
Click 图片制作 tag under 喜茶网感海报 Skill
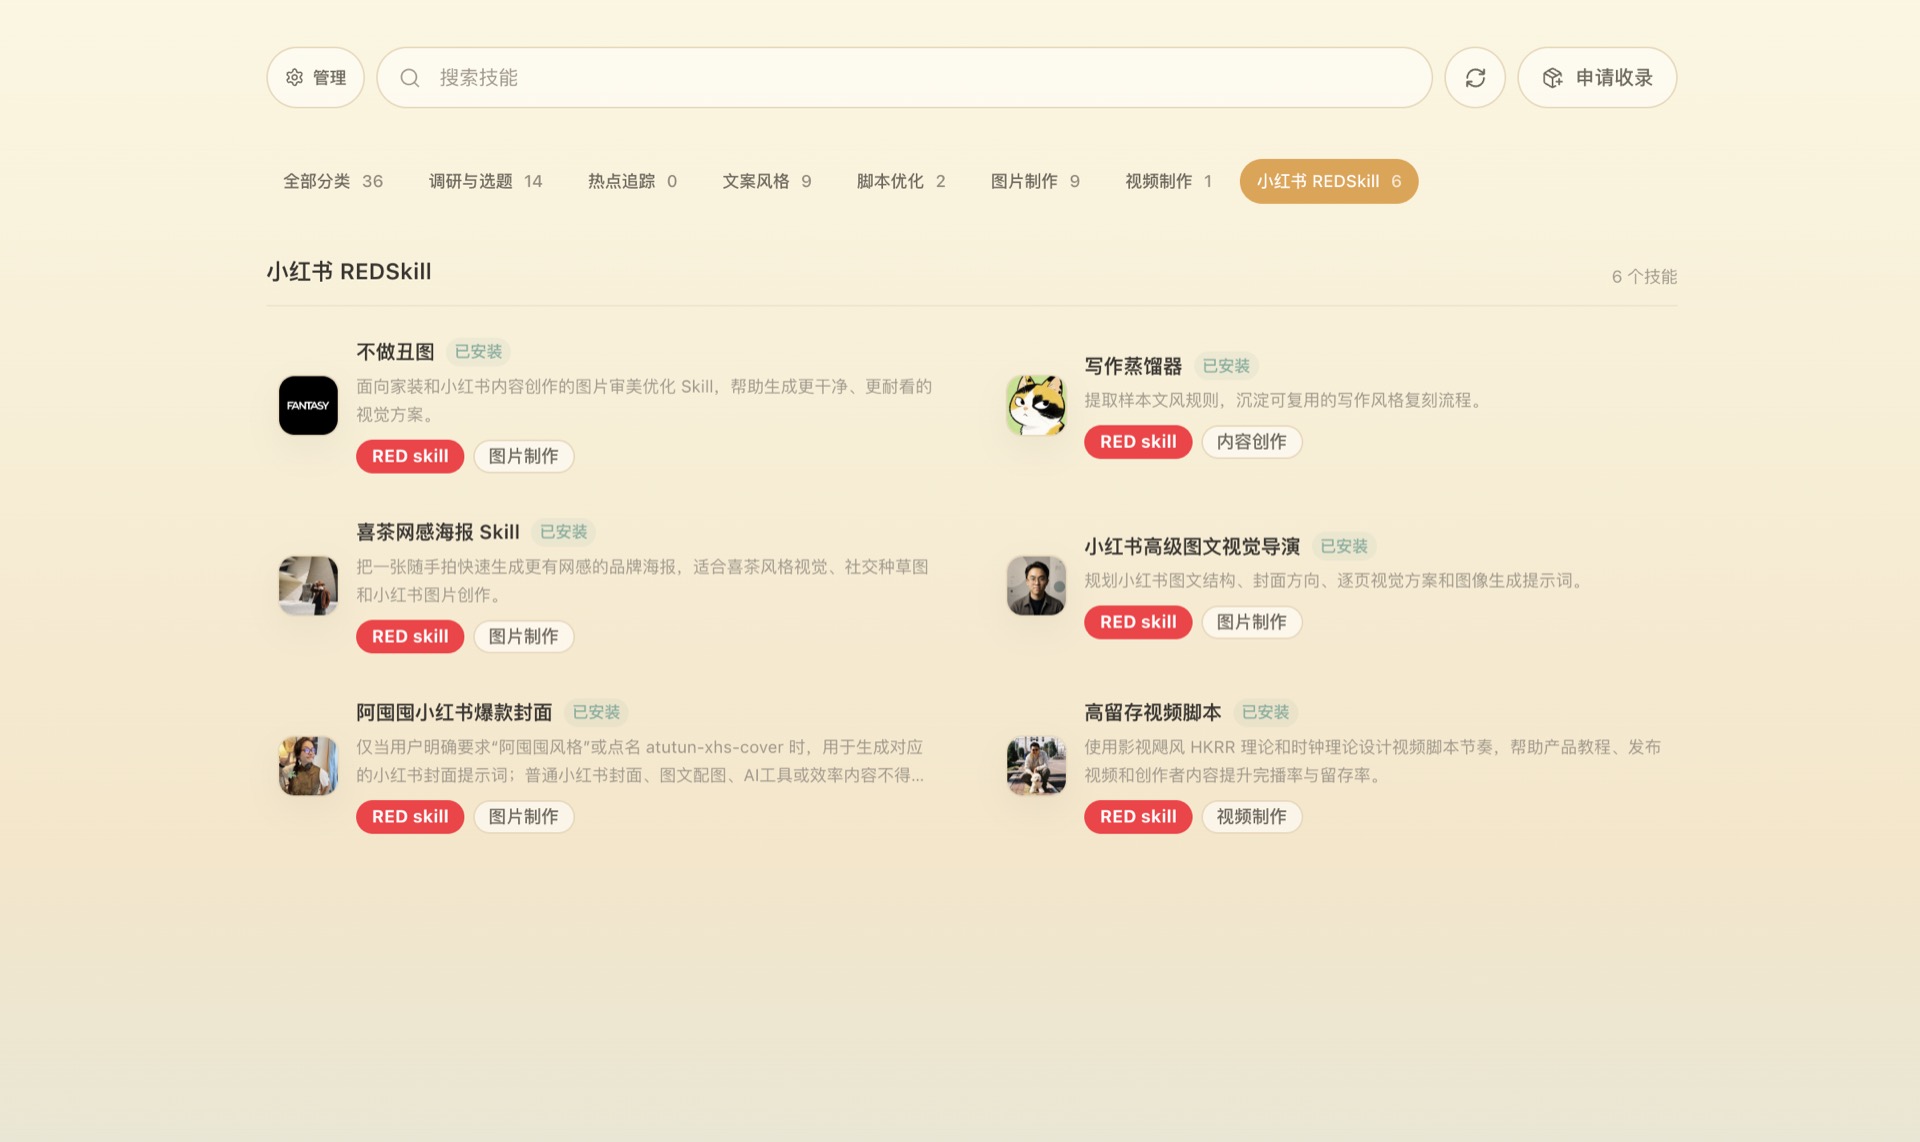[x=524, y=636]
